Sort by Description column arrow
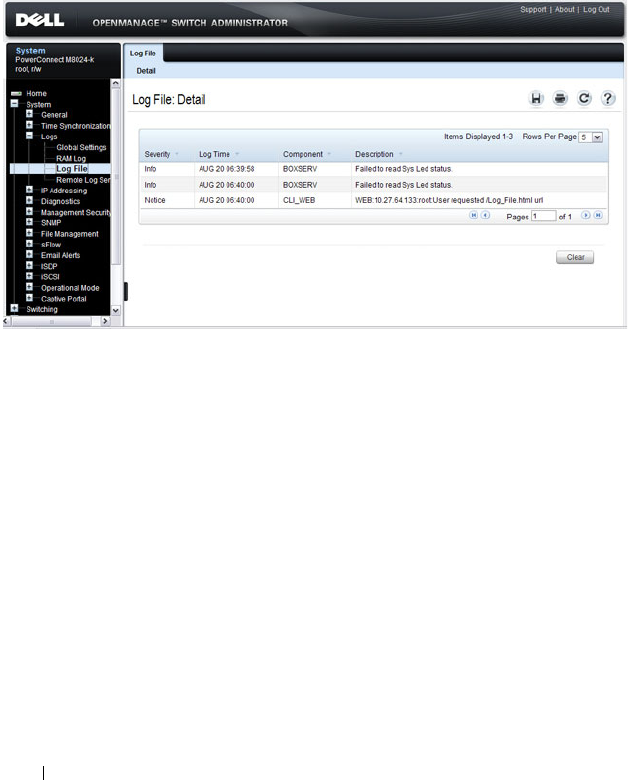Viewport: 641px width, 780px height. tap(400, 154)
